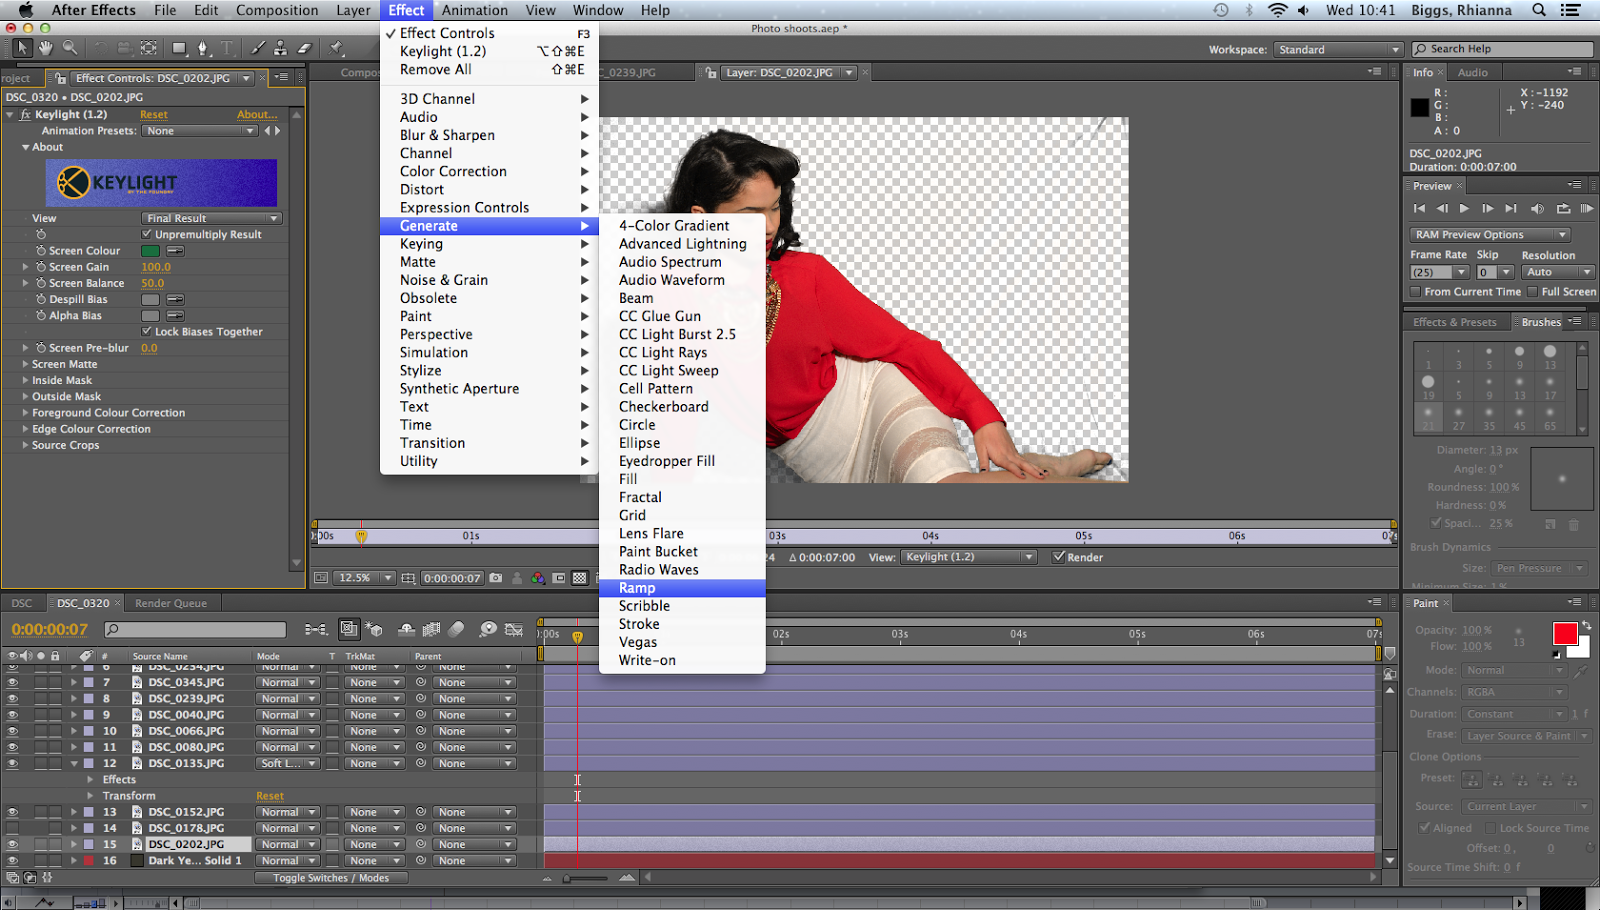Open the RAM Preview Options dropdown
Image resolution: width=1600 pixels, height=910 pixels.
(1490, 235)
